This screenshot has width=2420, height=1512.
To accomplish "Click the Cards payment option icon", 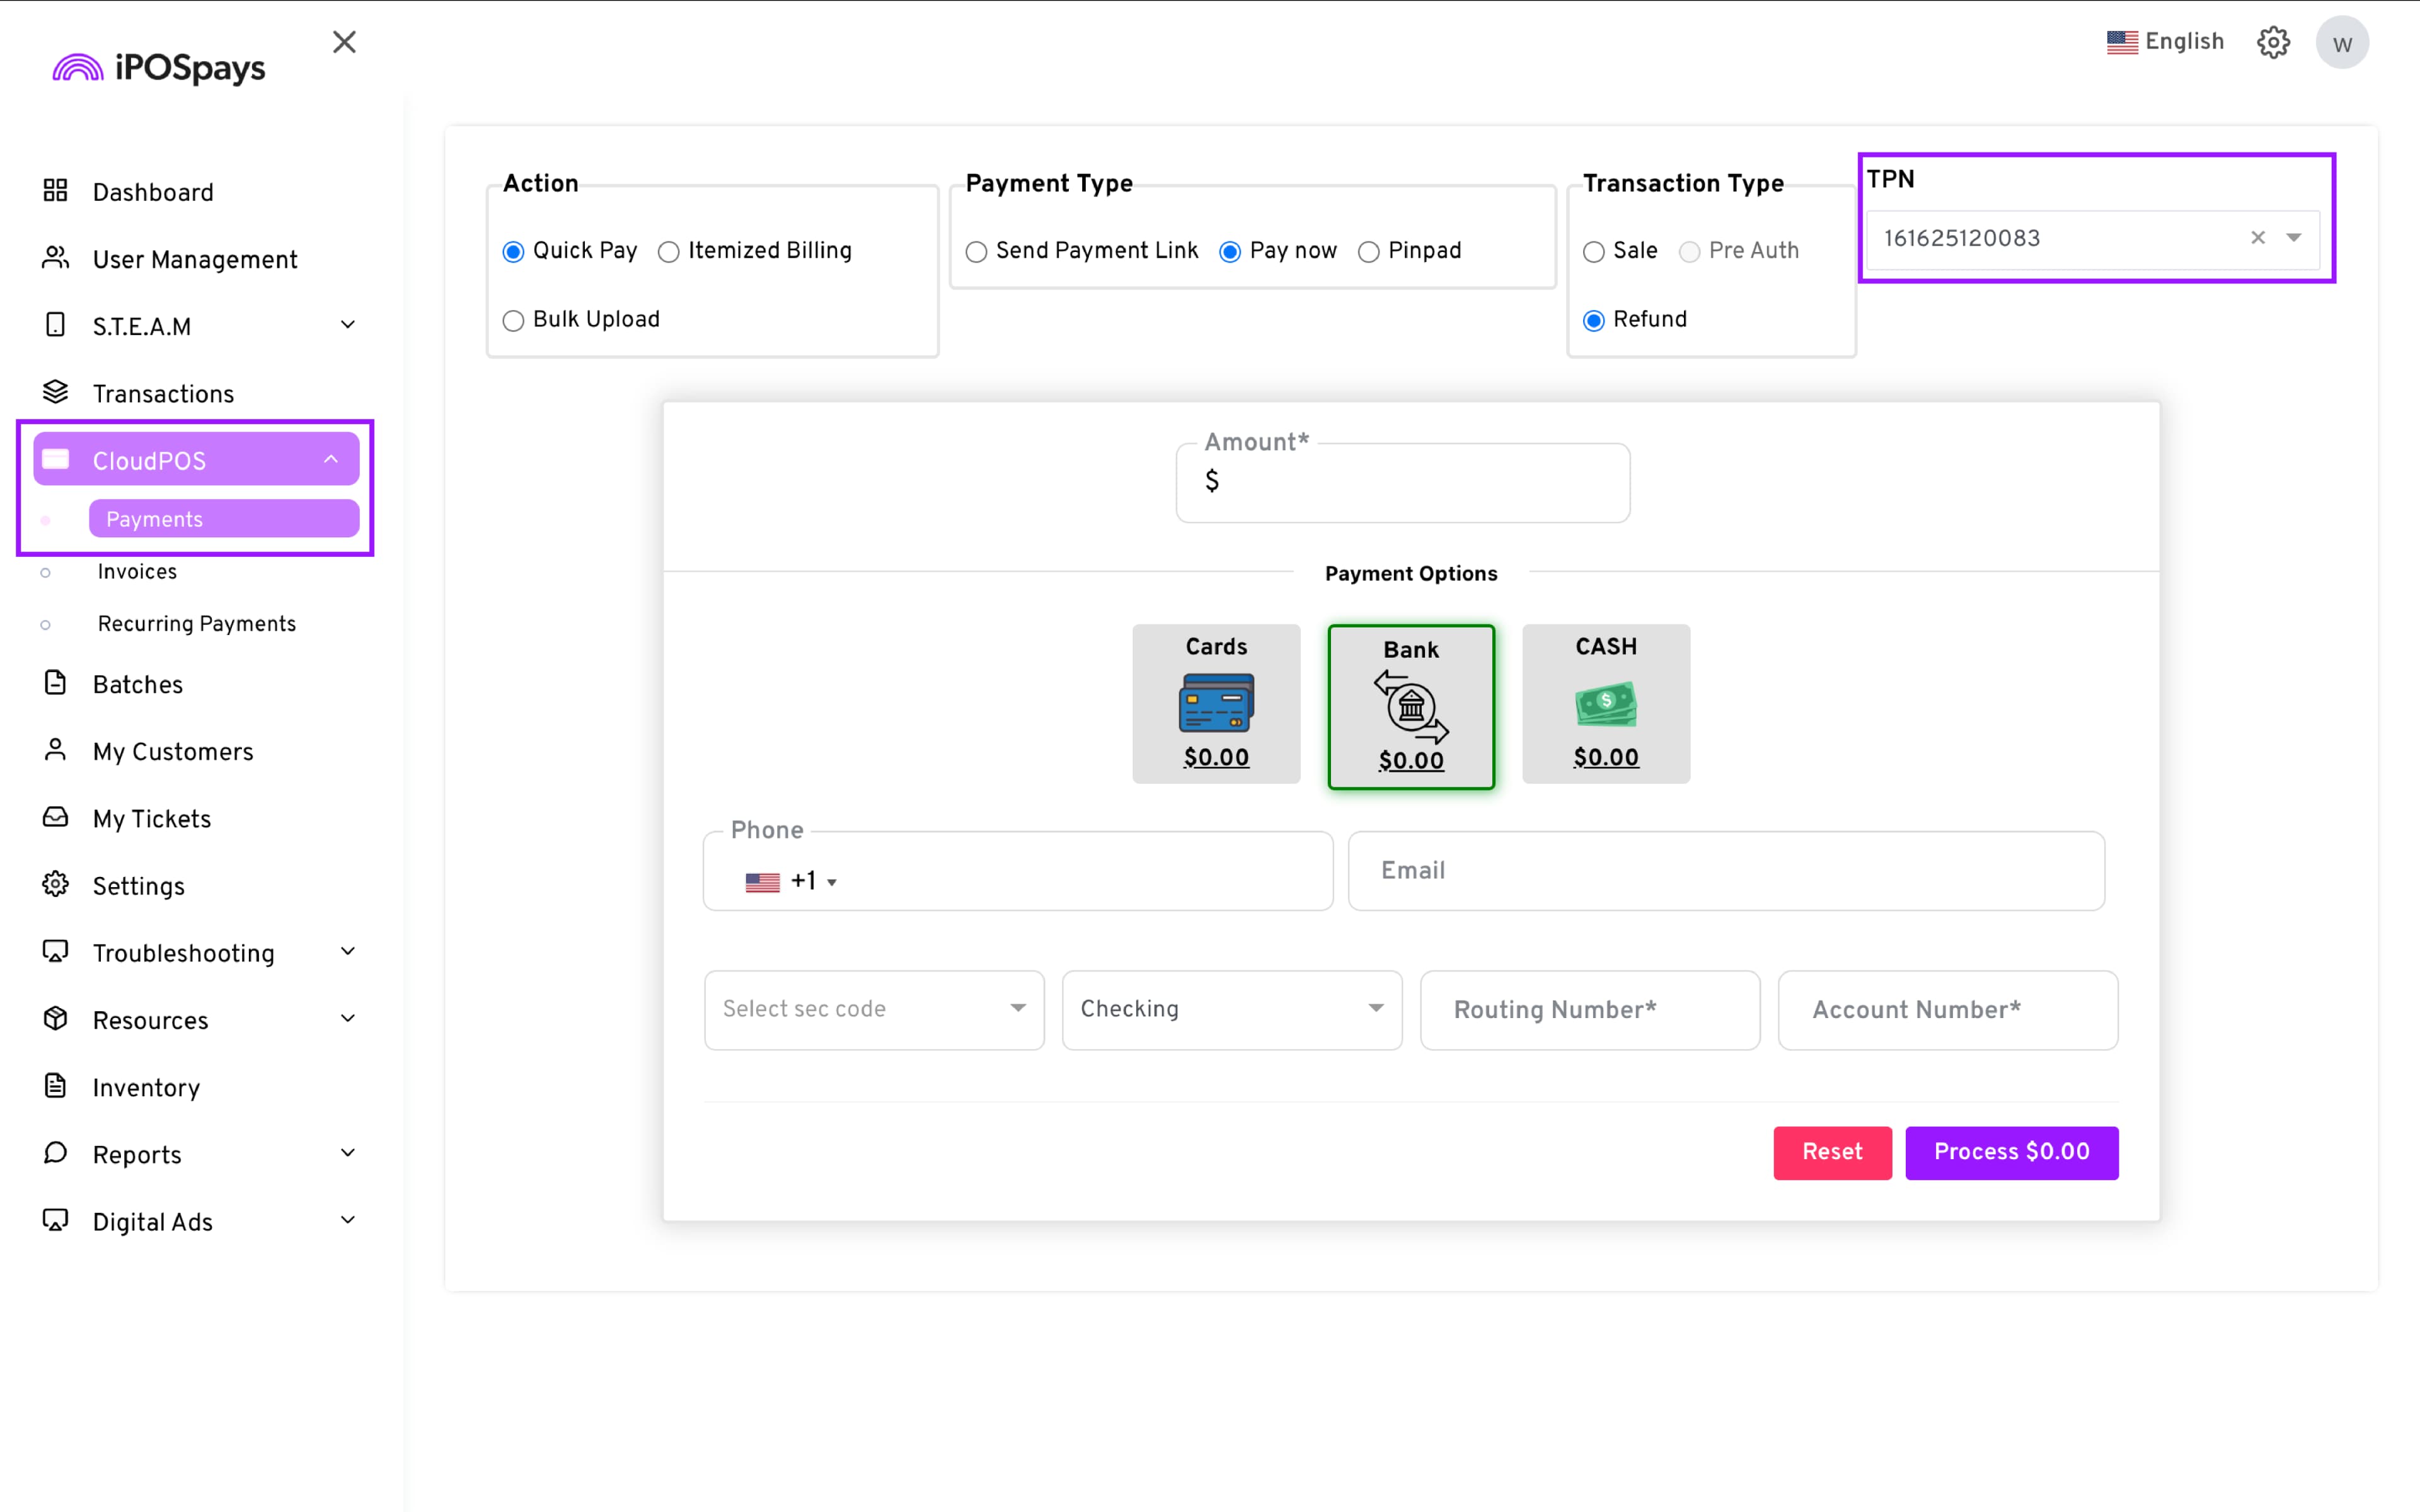I will (x=1216, y=702).
